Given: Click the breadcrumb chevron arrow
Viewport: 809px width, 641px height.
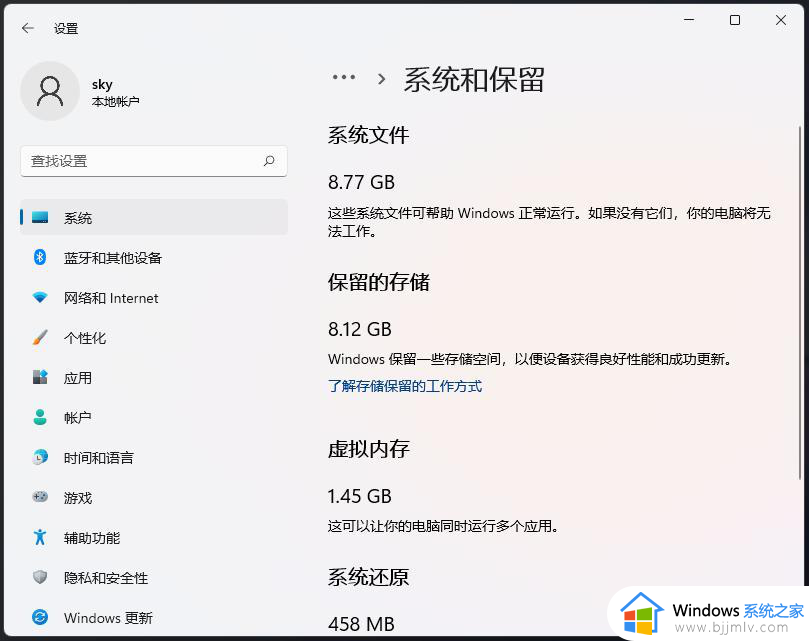Looking at the screenshot, I should 381,79.
